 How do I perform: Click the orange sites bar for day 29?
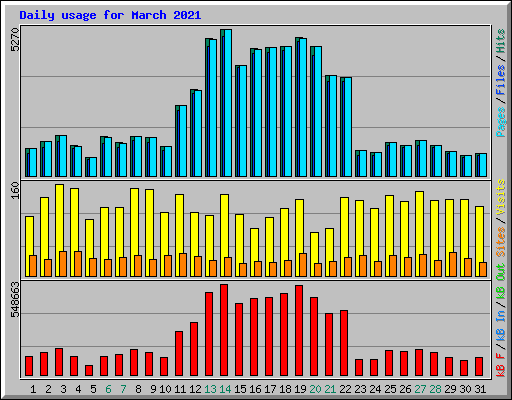tap(453, 264)
